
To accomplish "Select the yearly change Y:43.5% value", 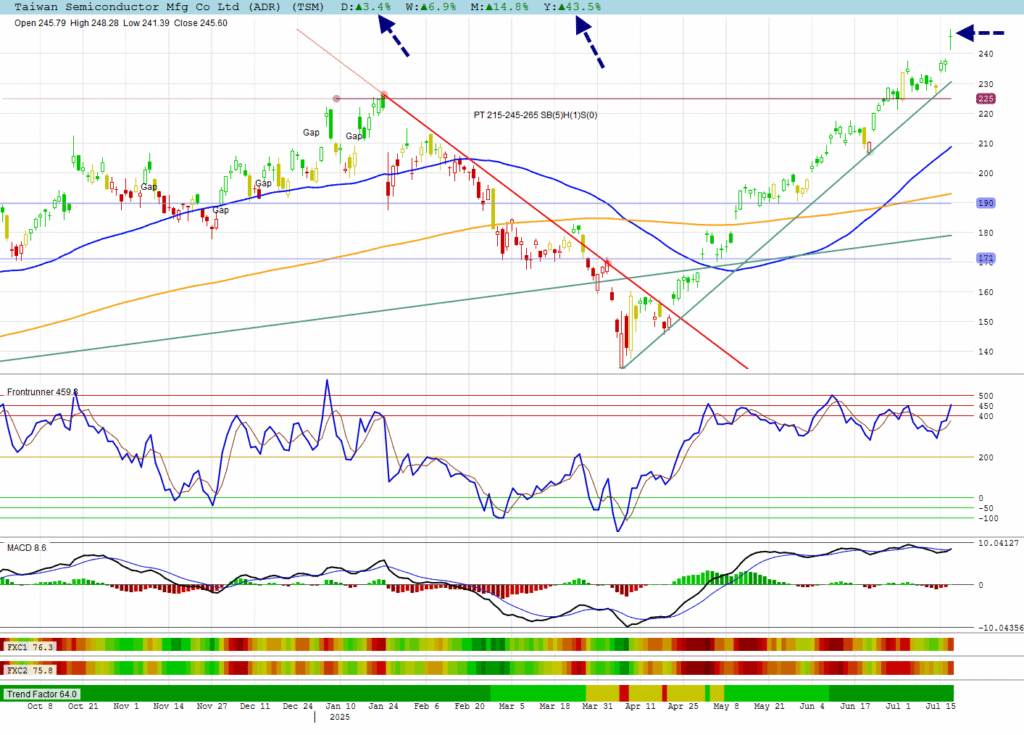I will point(571,7).
